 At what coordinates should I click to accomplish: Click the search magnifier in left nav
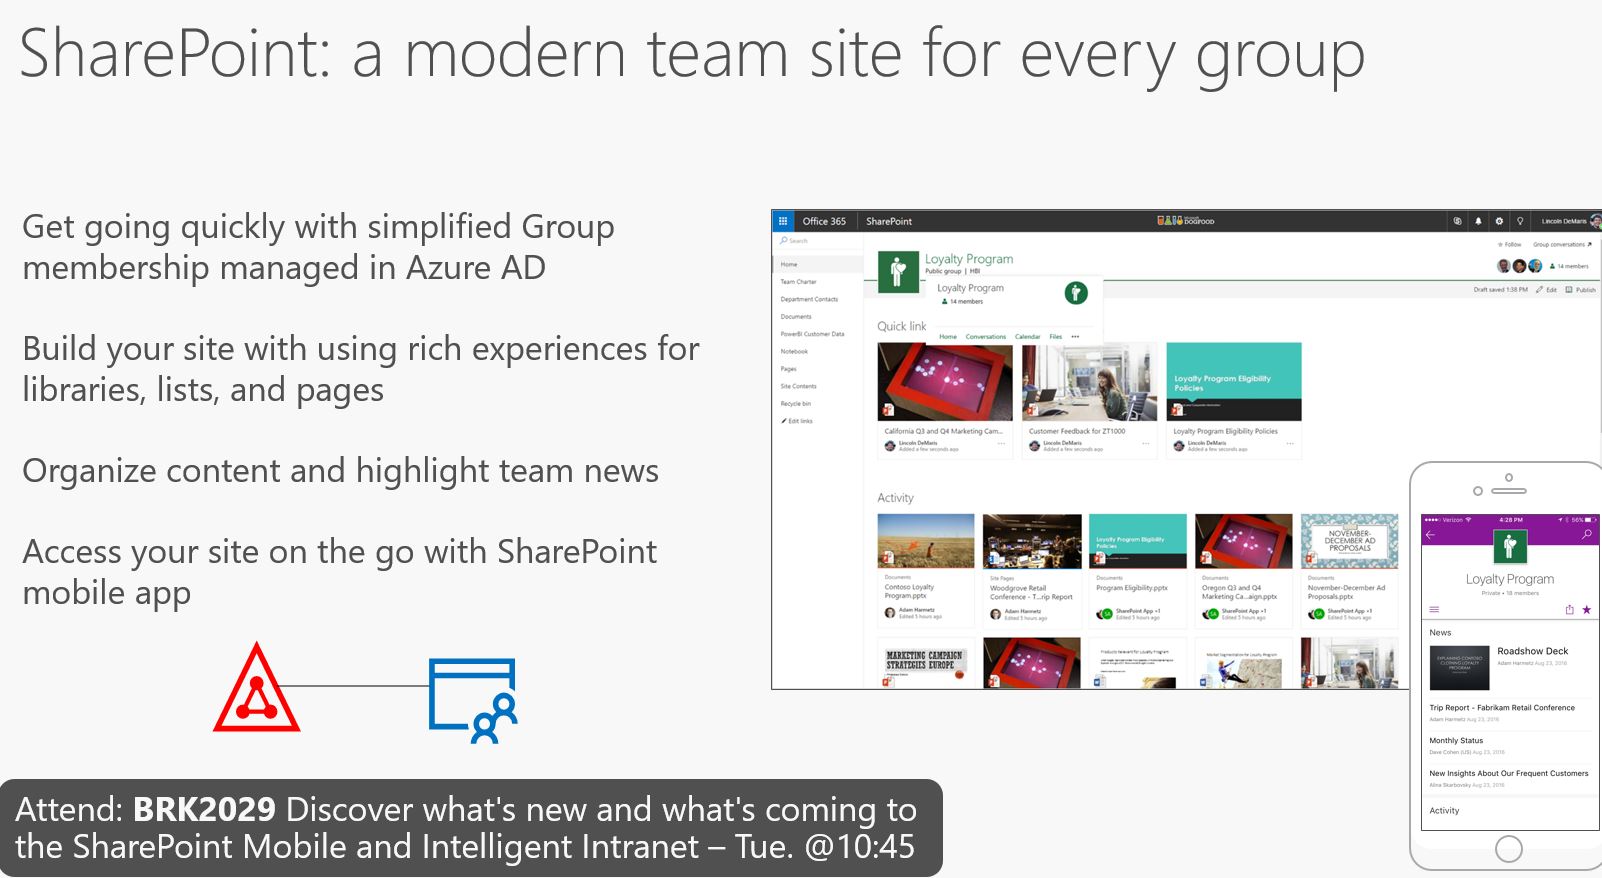point(784,241)
